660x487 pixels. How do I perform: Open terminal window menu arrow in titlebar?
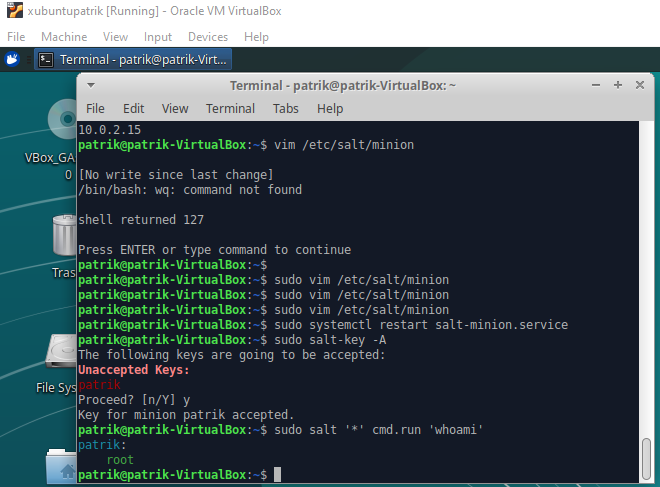pyautogui.click(x=93, y=86)
